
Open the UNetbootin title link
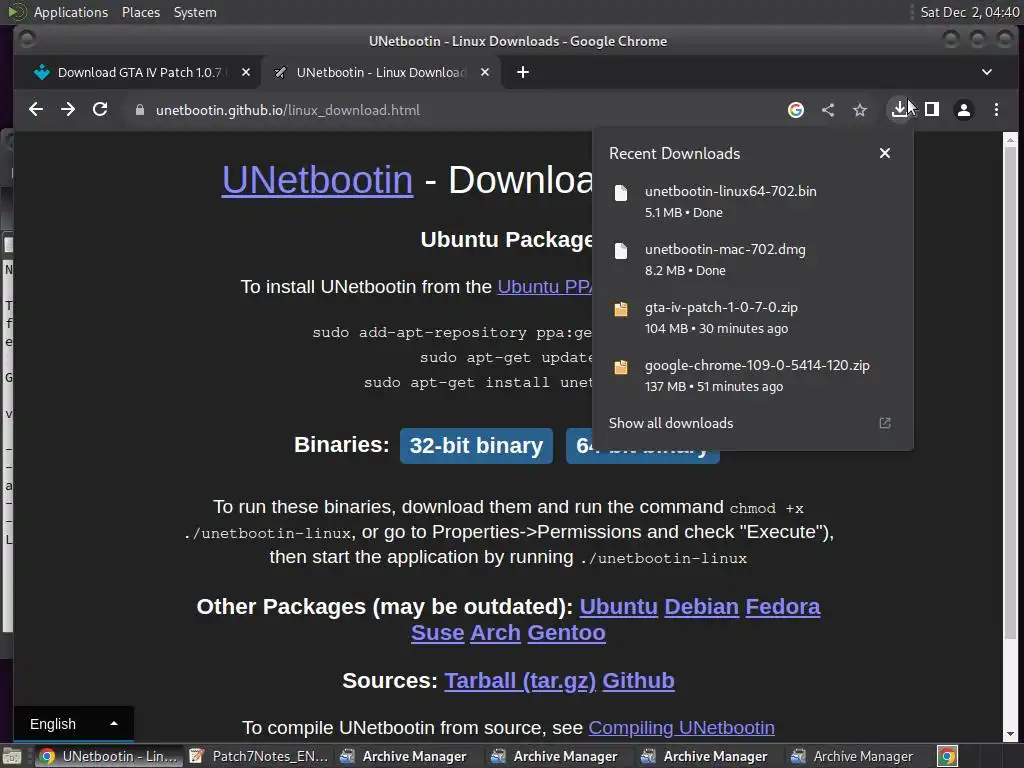[317, 180]
